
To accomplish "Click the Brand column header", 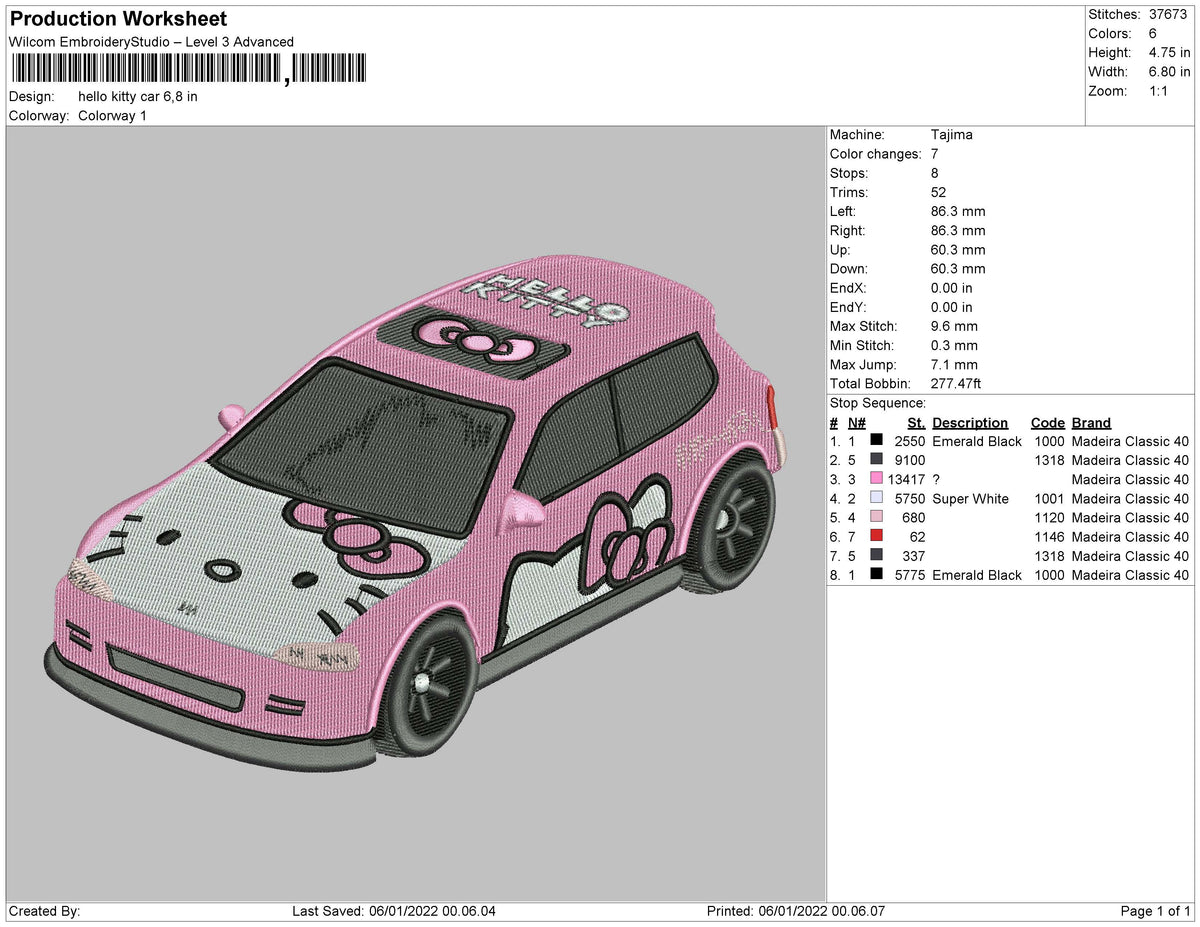I will pyautogui.click(x=1091, y=423).
